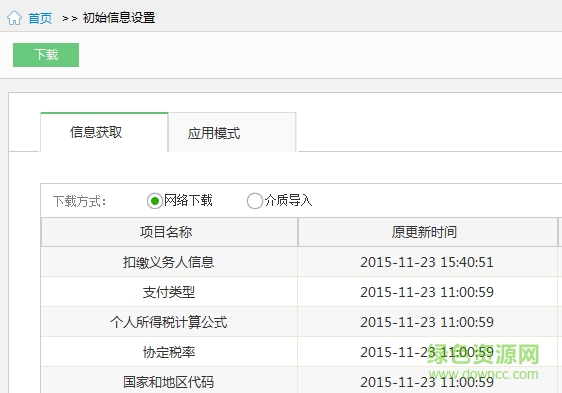Click the update time for 个人所得税计算公式
Image resolution: width=562 pixels, height=393 pixels.
(427, 322)
